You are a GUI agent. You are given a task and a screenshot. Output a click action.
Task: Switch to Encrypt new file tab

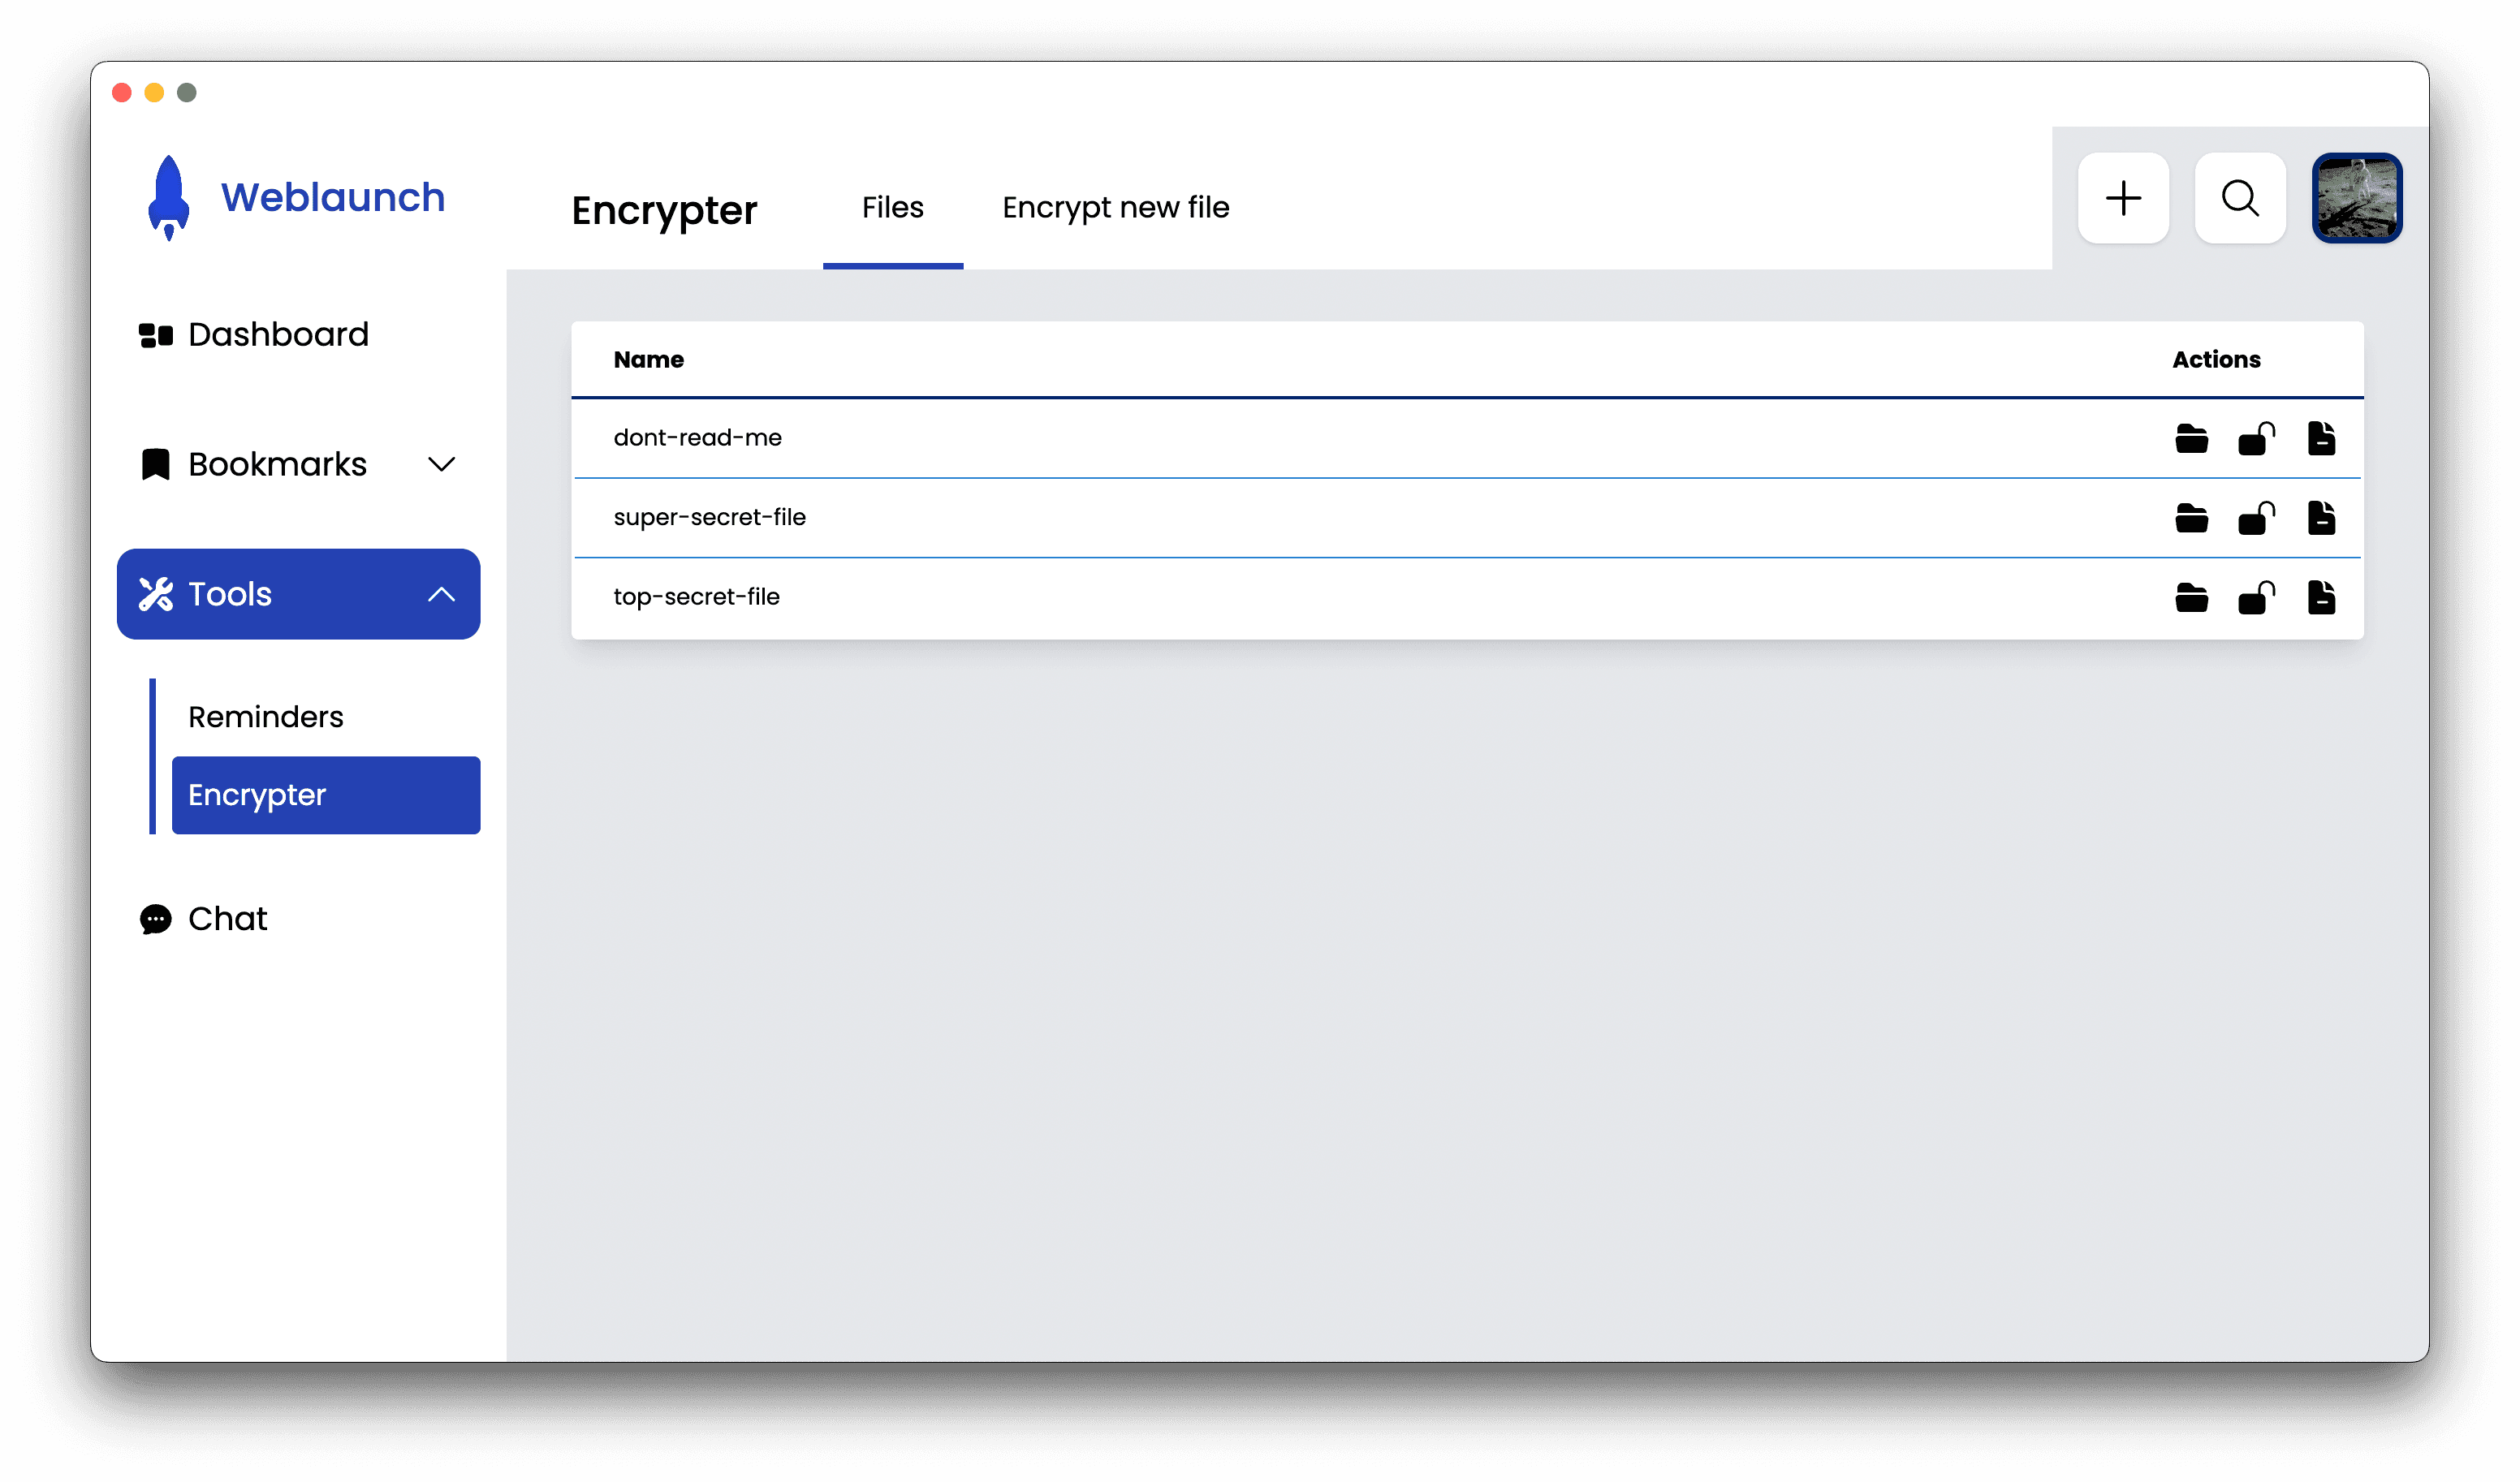click(1116, 208)
